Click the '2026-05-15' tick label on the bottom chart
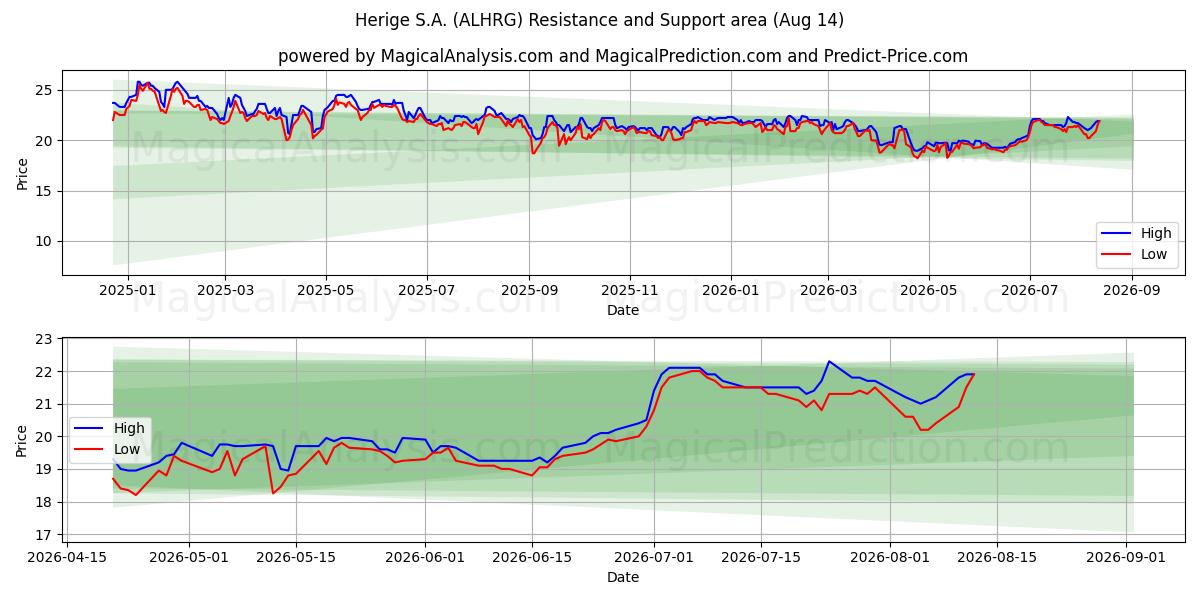 coord(296,558)
